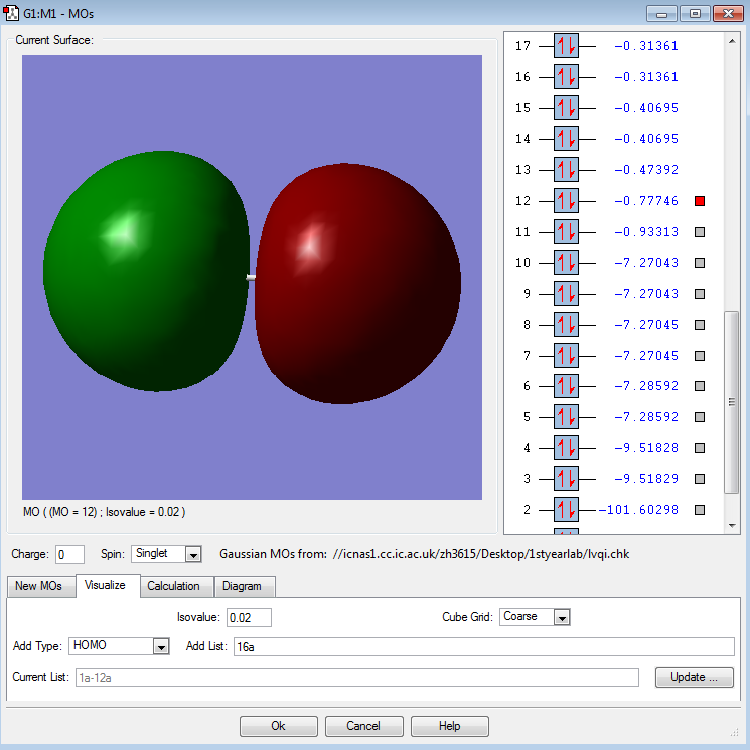Select the energy value -0.47392
This screenshot has height=750, width=750.
[646, 170]
